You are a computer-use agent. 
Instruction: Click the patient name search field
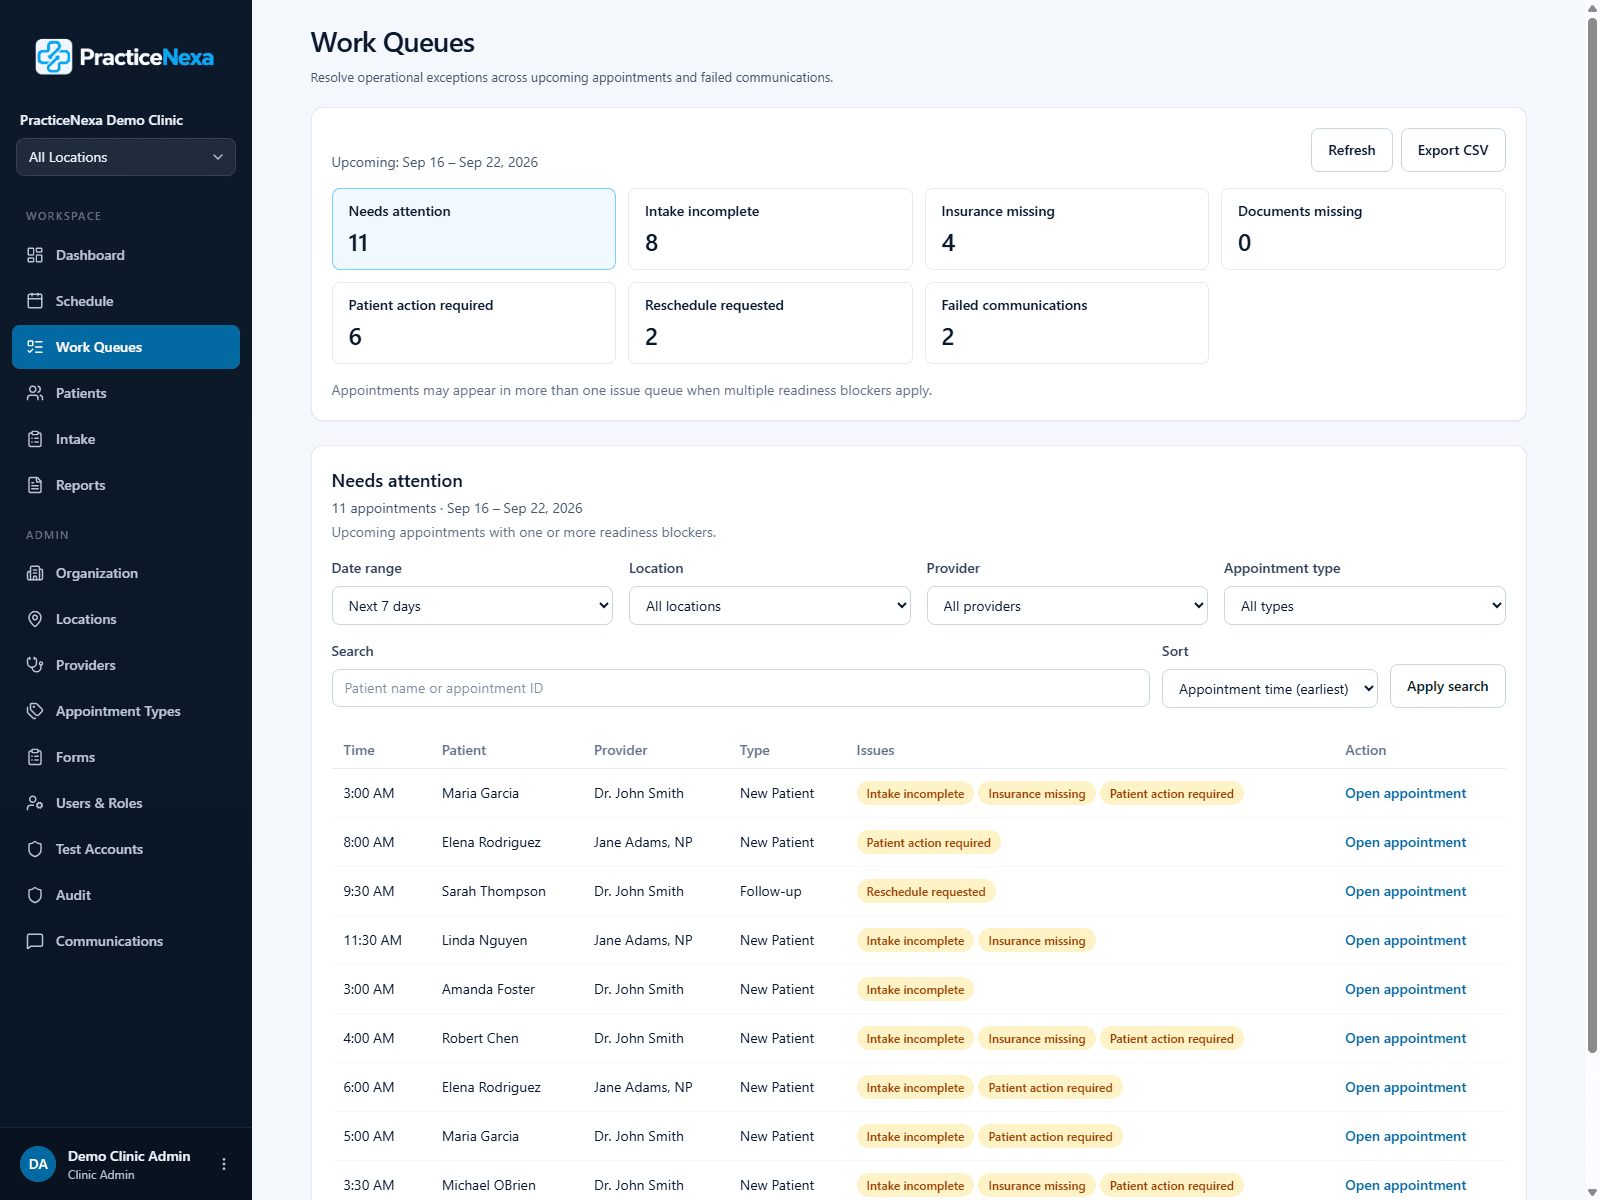tap(740, 688)
